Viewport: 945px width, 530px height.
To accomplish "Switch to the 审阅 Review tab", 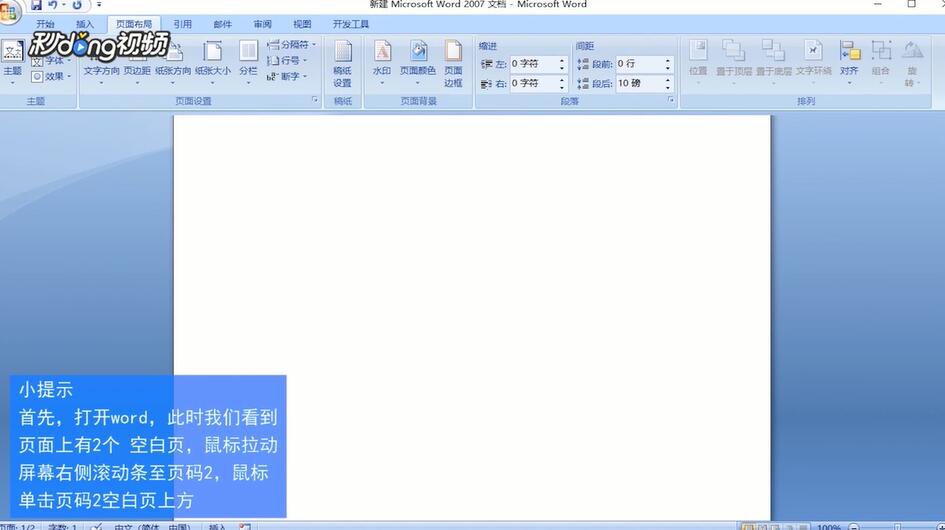I will (x=262, y=24).
